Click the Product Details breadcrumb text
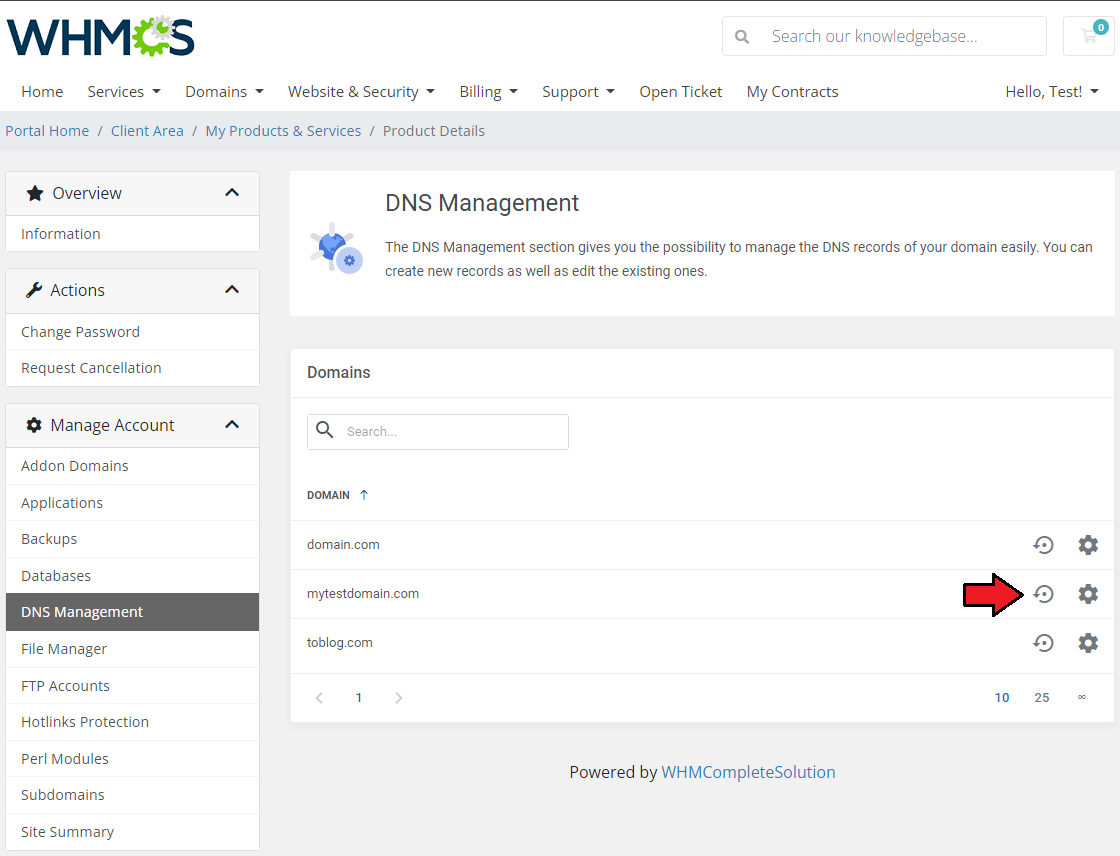This screenshot has height=856, width=1120. click(x=434, y=131)
